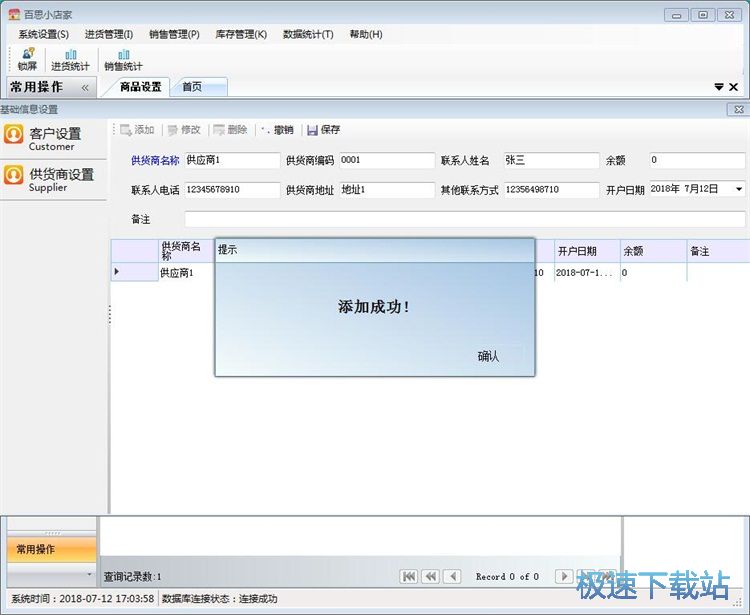750x615 pixels.
Task: Click the 备注 column header
Action: click(x=718, y=251)
